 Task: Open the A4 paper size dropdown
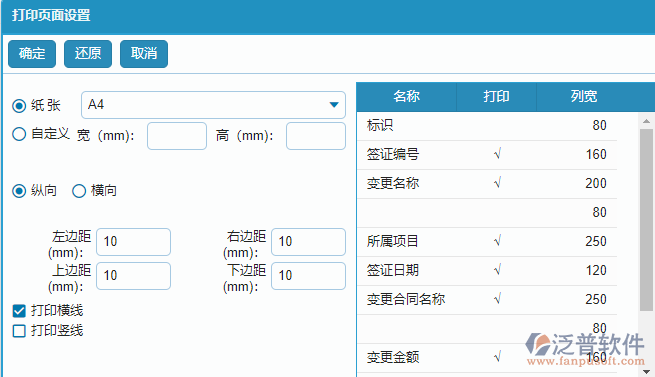coord(213,105)
